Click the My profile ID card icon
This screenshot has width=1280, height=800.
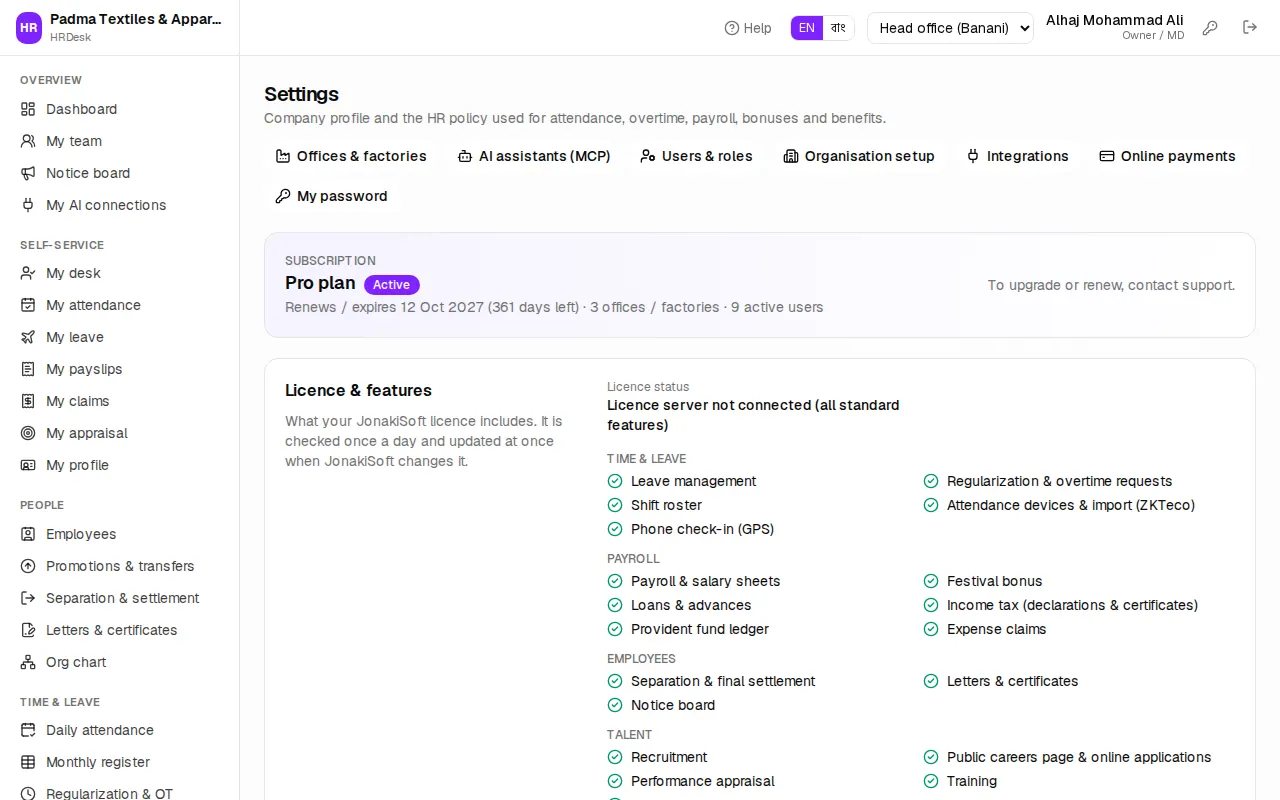point(28,465)
